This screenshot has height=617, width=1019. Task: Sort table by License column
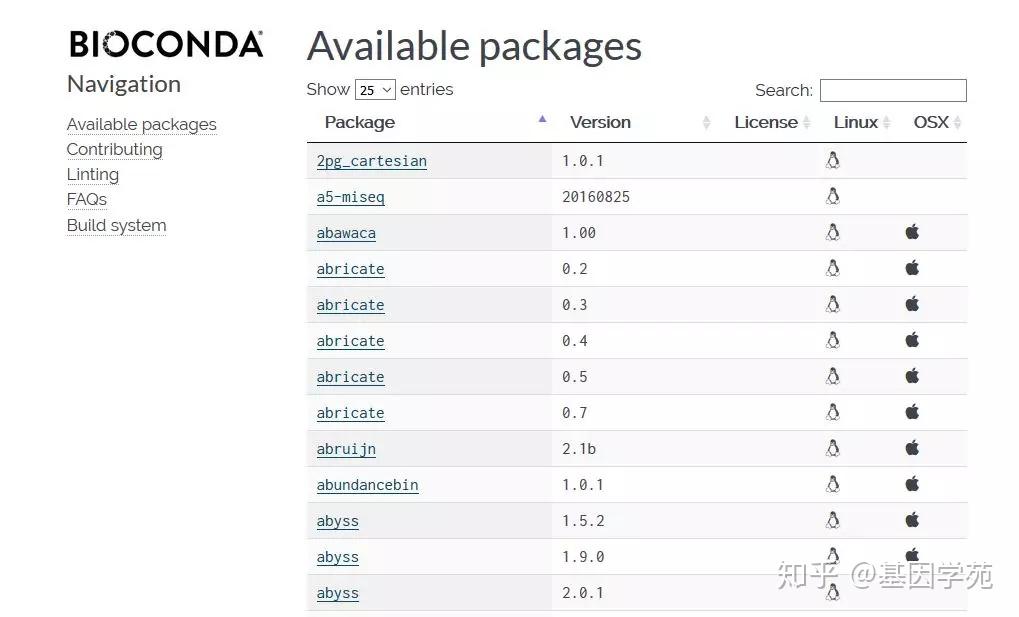tap(766, 122)
